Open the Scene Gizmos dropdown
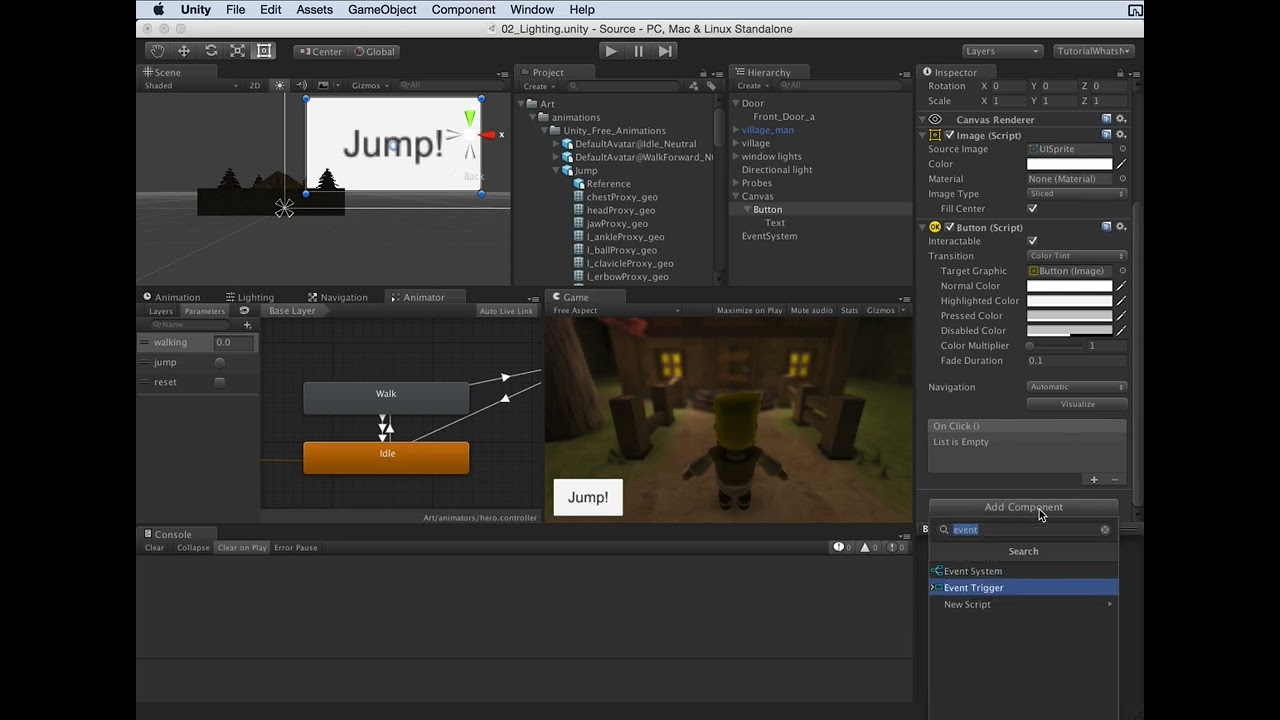The height and width of the screenshot is (720, 1280). click(x=368, y=86)
